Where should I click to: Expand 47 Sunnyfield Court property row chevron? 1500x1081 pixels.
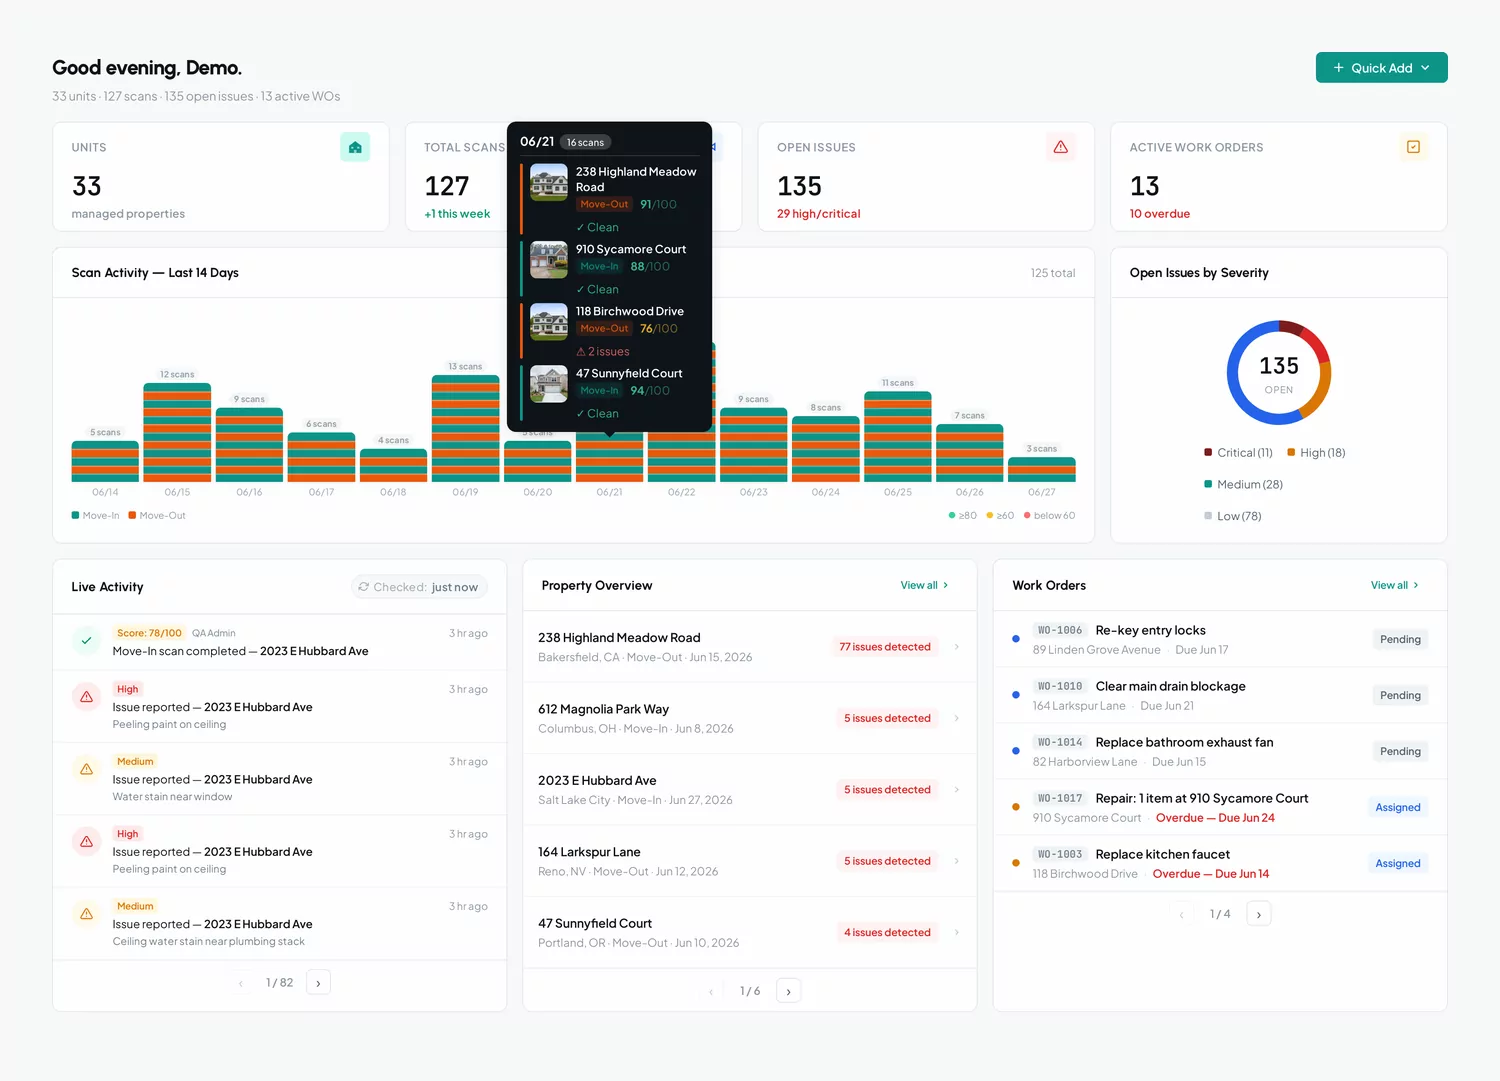[x=957, y=933]
